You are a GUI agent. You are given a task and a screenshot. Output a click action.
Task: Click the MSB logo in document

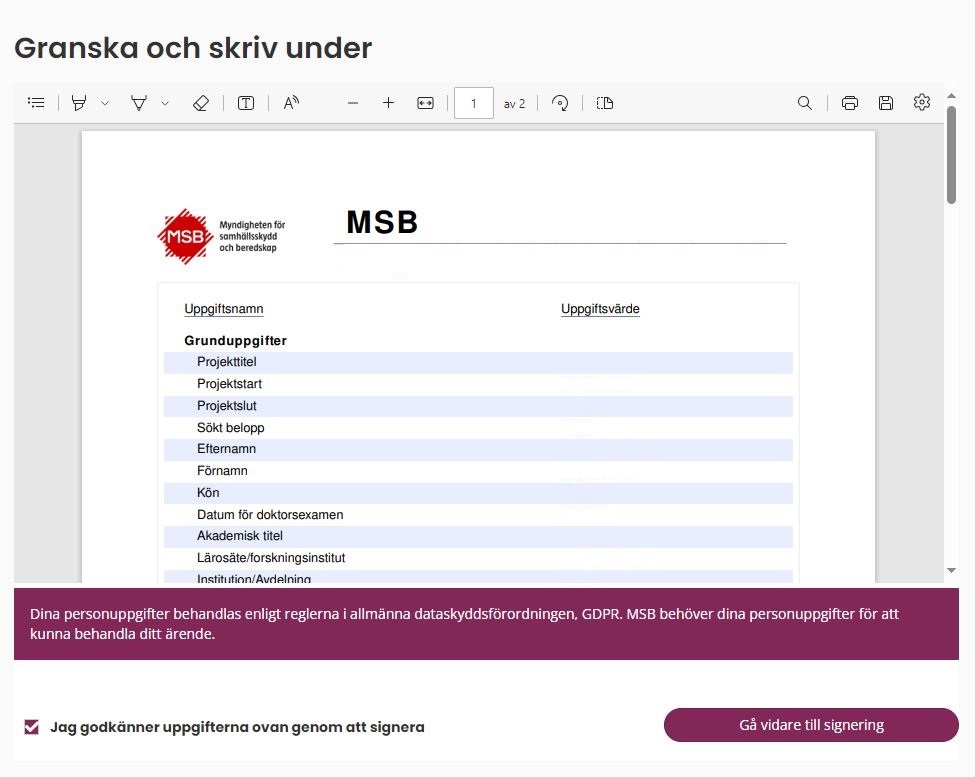pos(221,236)
